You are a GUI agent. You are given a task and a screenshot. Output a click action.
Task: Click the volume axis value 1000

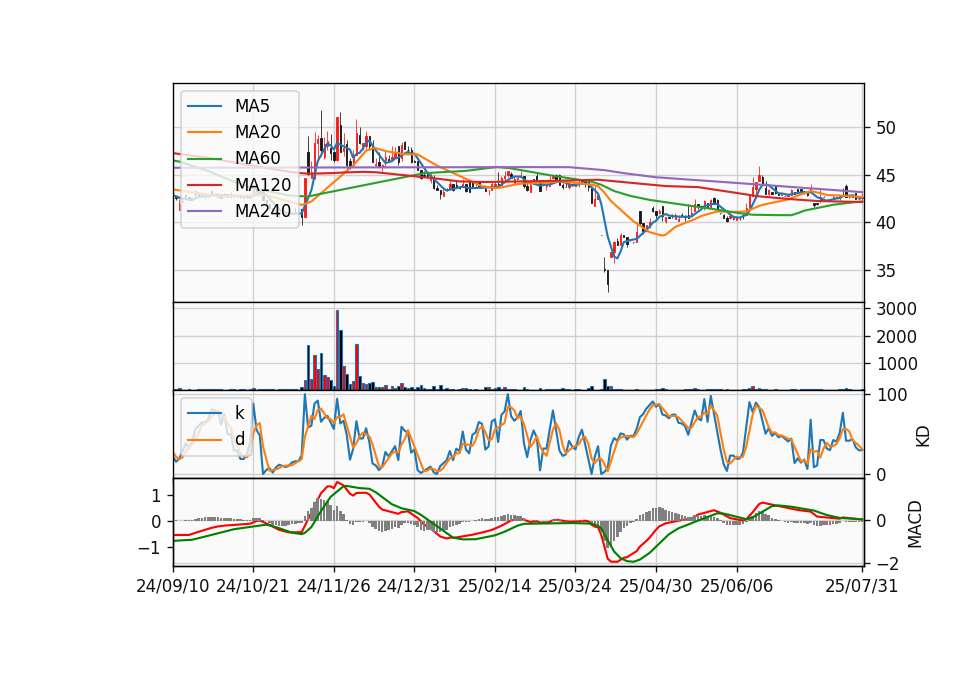point(896,364)
